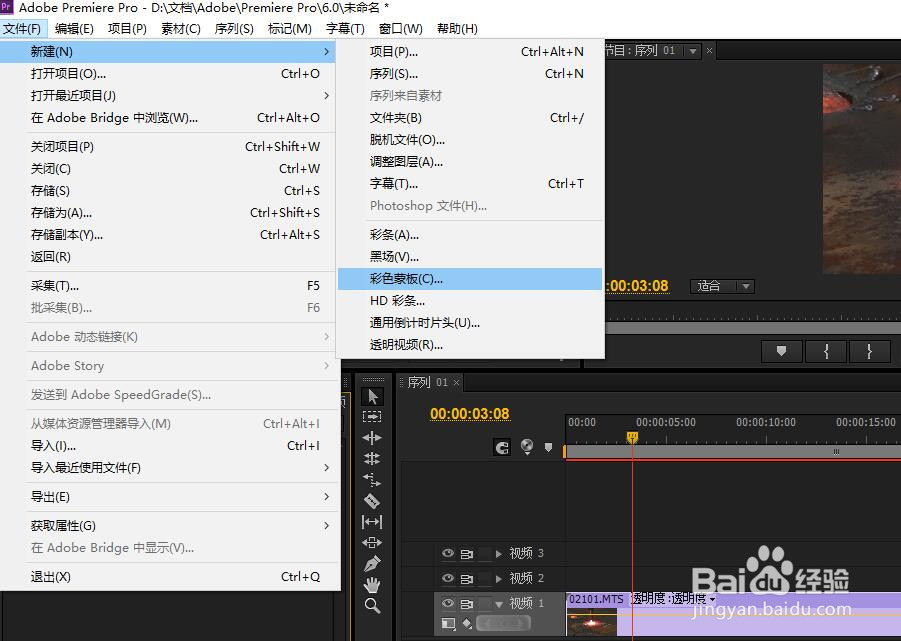Viewport: 901px width, 641px height.
Task: Choose 调整图层(A)... menu entry
Action: pos(470,162)
